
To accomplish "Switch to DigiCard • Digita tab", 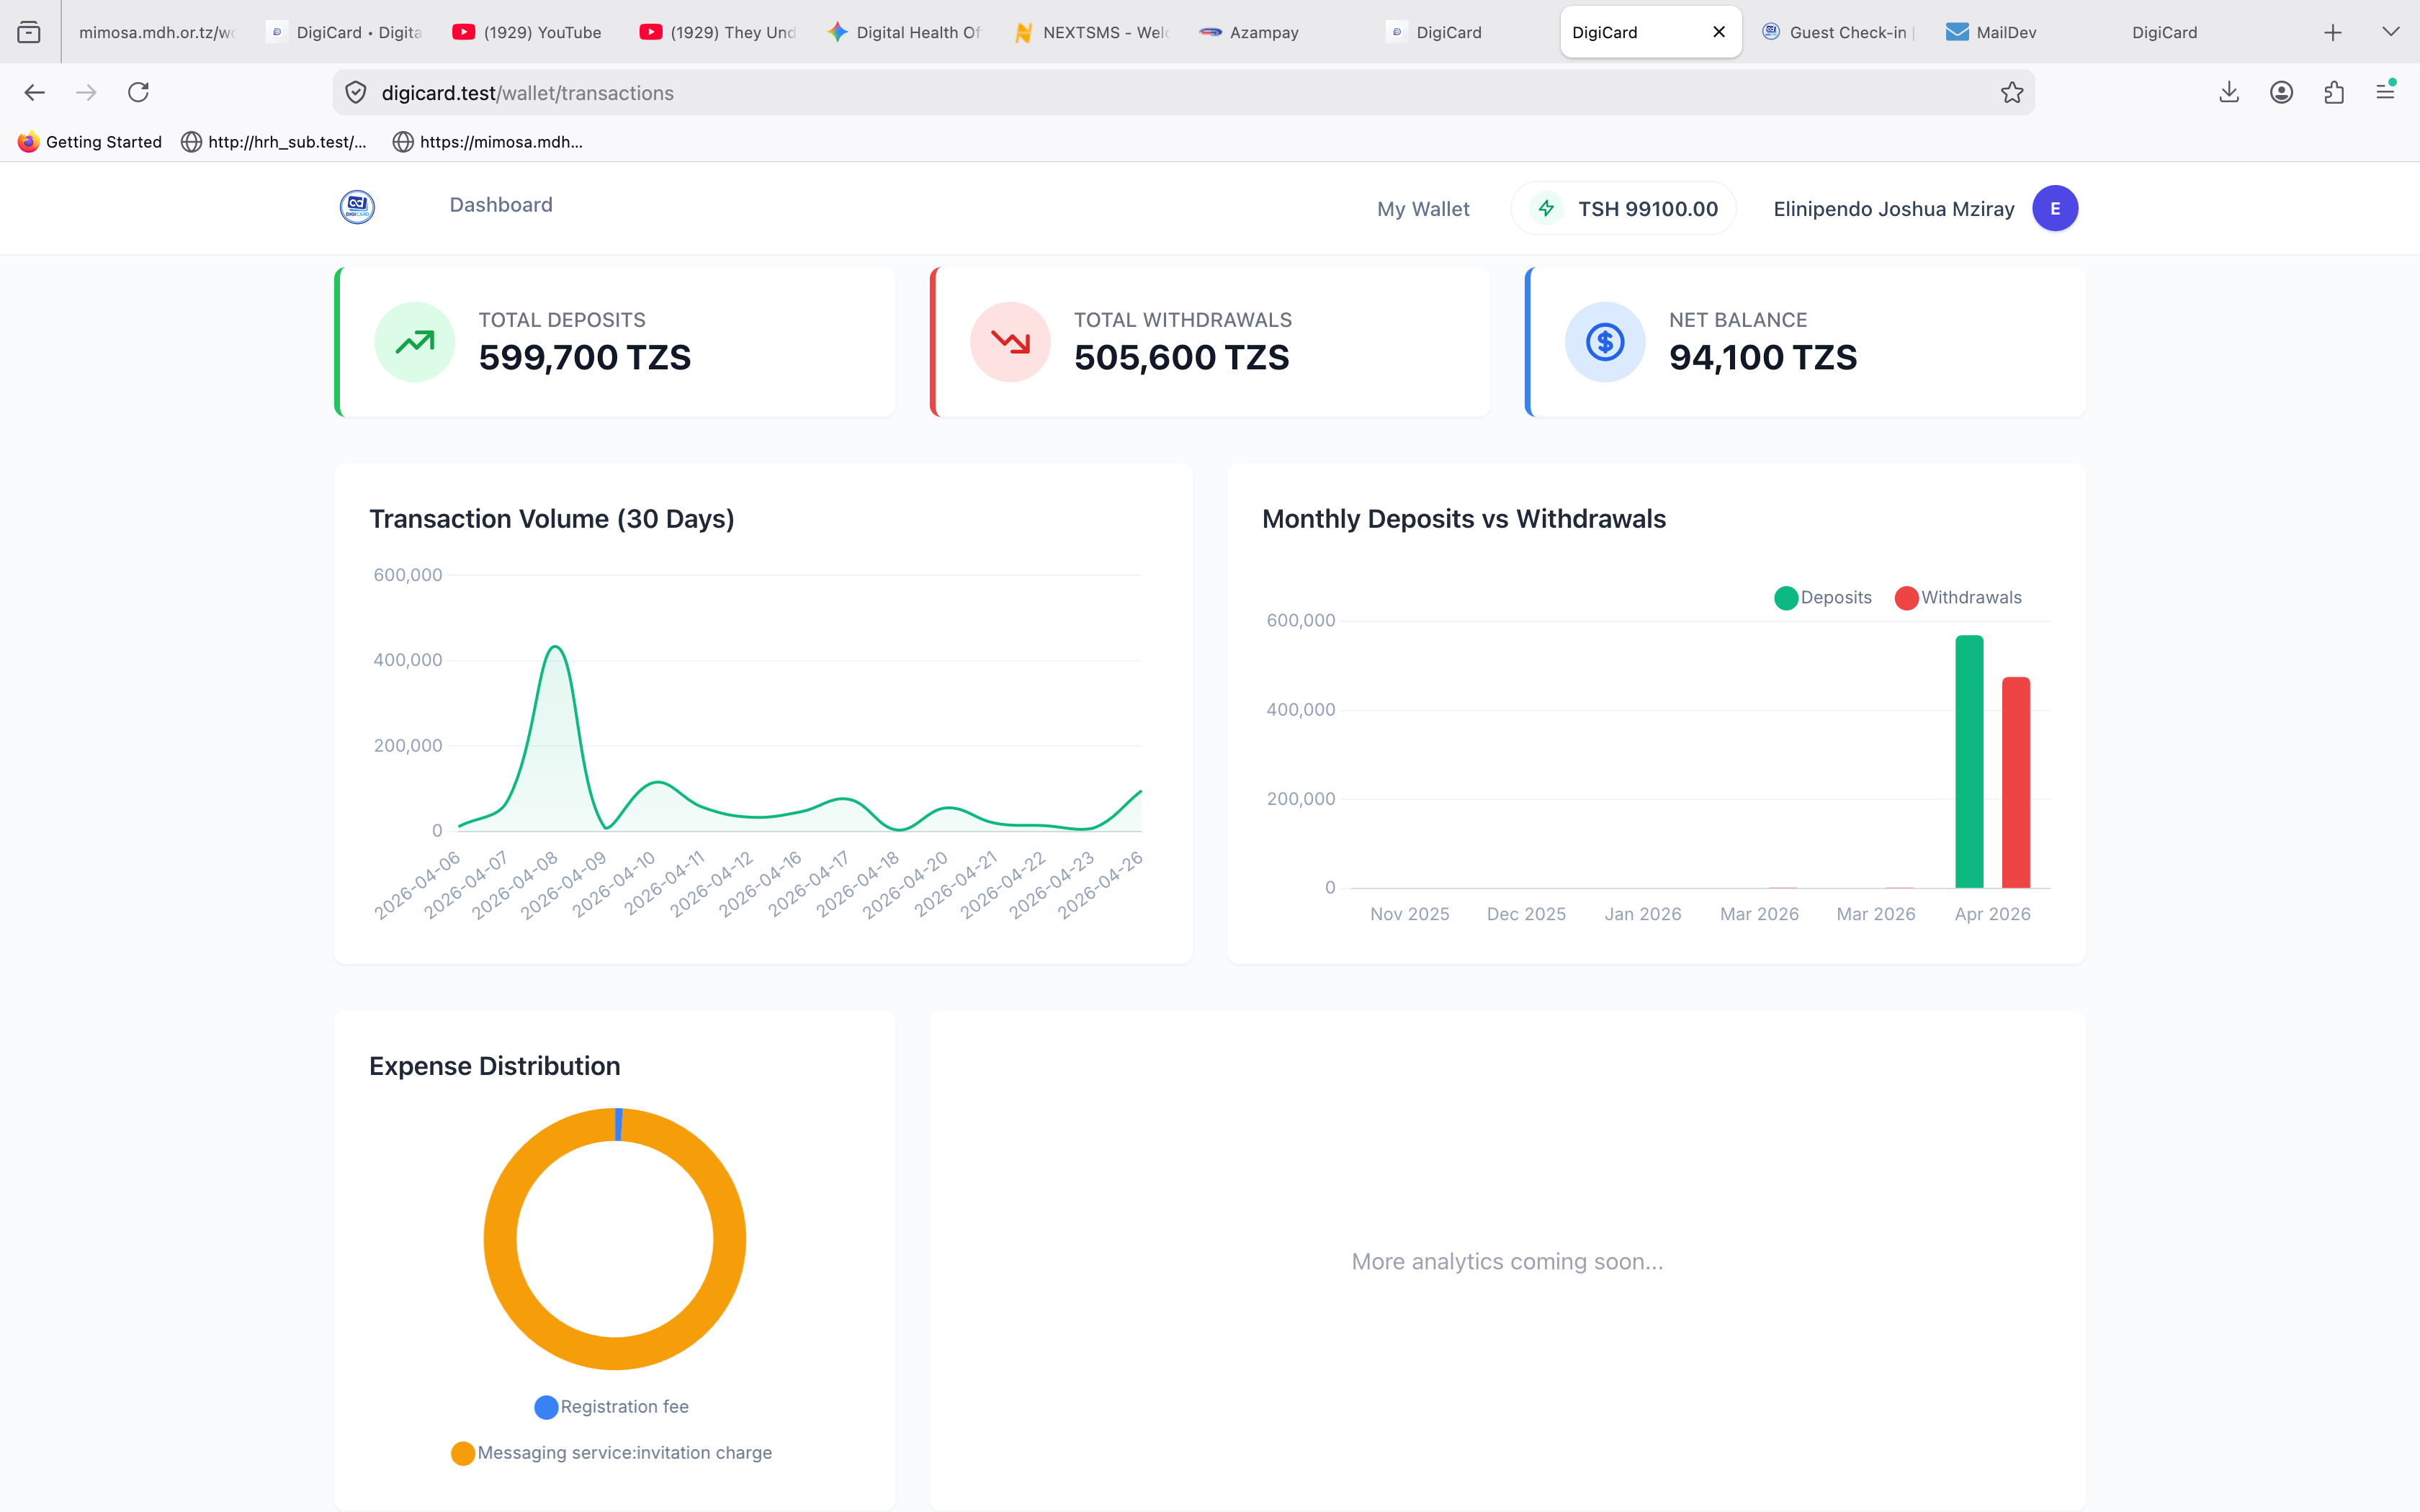I will (x=345, y=32).
